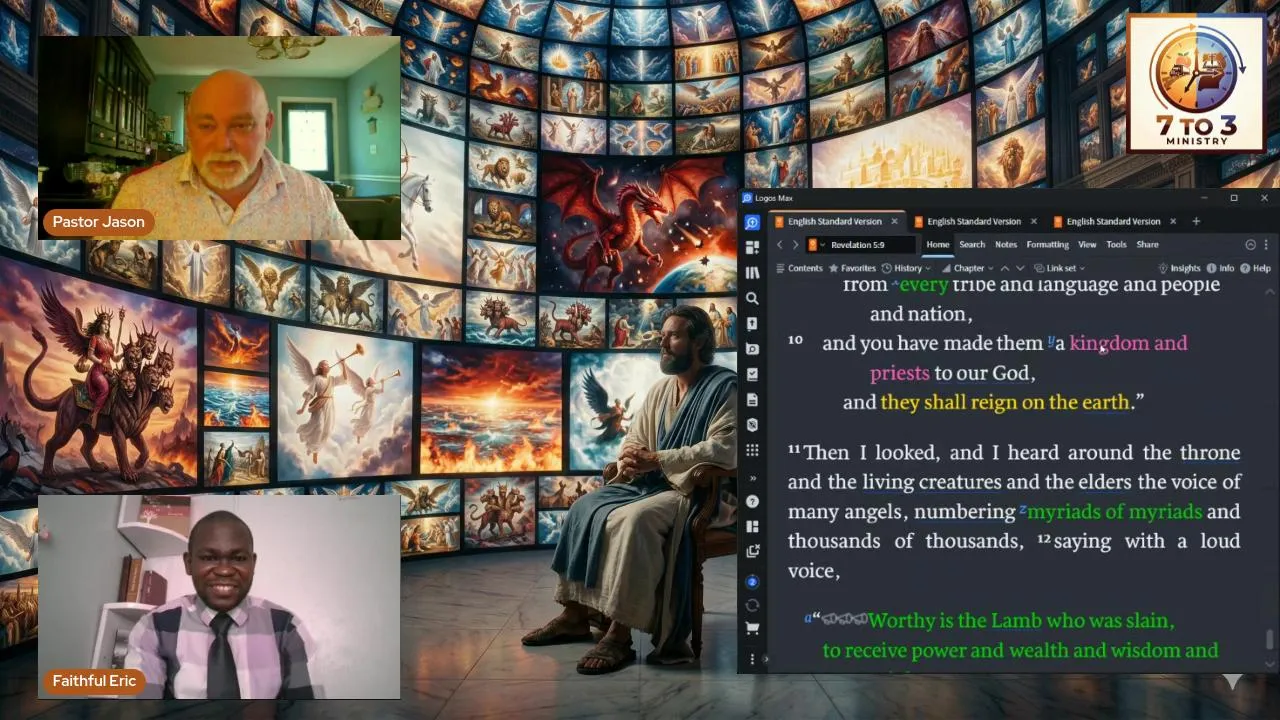Expand the History dropdown

pos(907,268)
